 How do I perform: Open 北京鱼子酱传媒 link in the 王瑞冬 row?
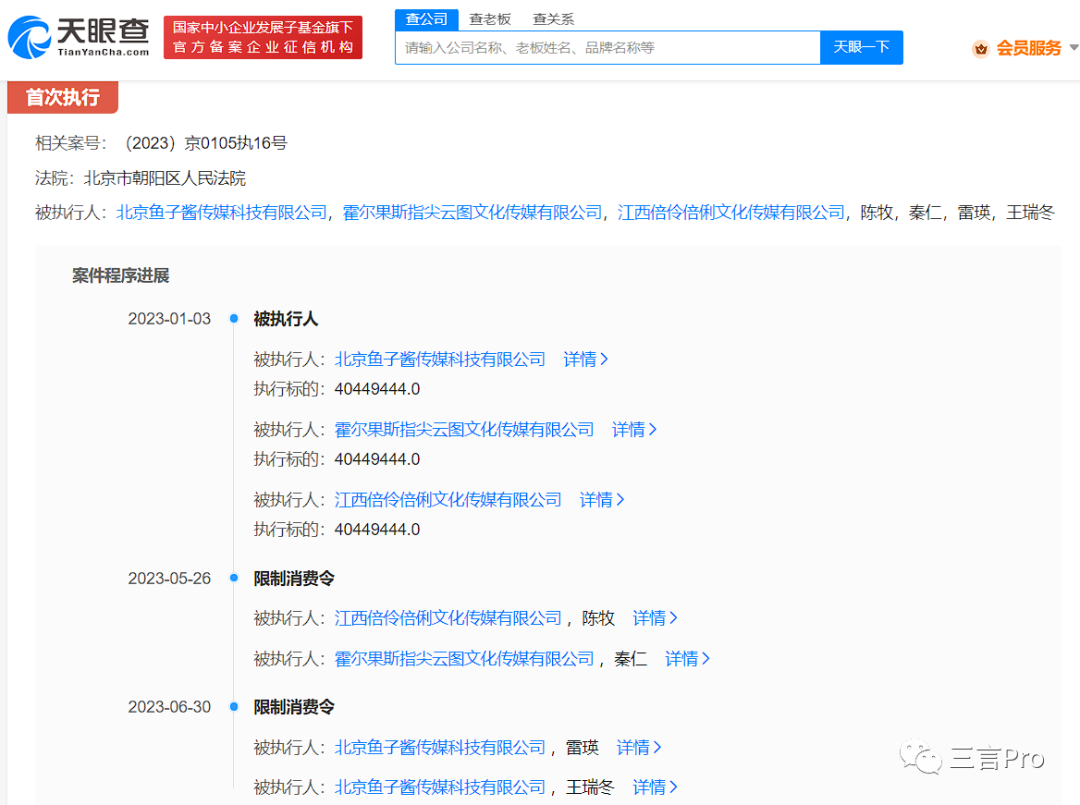(439, 787)
